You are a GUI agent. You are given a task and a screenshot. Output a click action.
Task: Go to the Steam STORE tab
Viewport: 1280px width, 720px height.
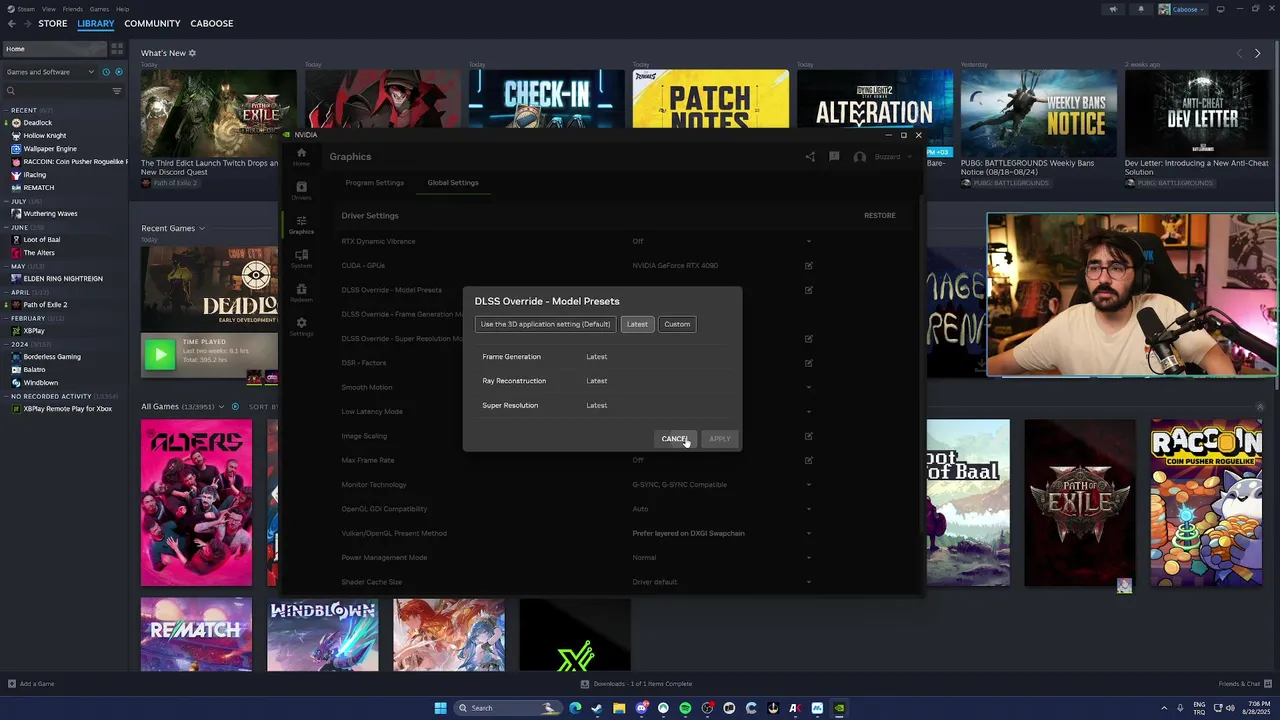[x=53, y=24]
